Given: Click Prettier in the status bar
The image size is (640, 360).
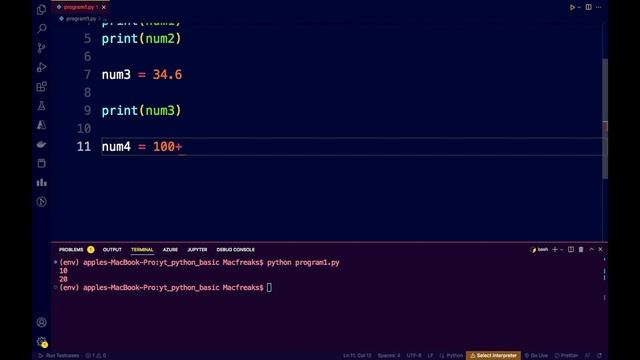Looking at the screenshot, I should click(567, 356).
